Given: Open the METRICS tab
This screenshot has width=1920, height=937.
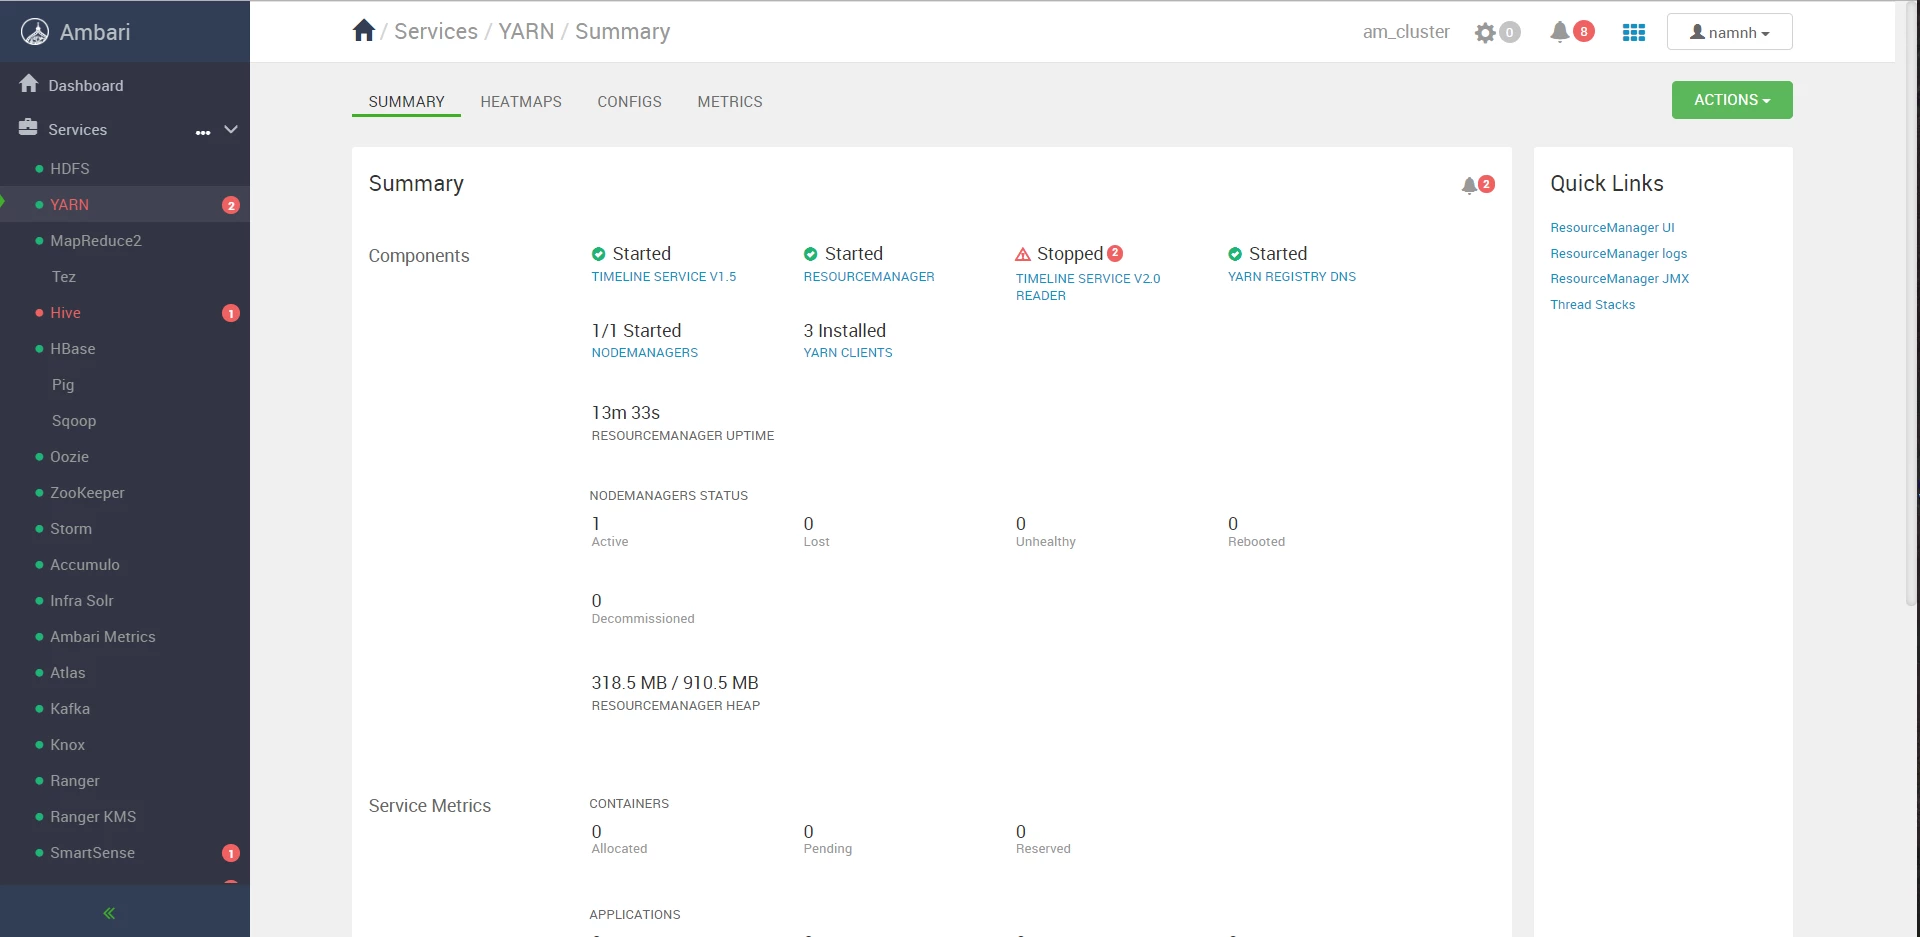Looking at the screenshot, I should point(730,102).
